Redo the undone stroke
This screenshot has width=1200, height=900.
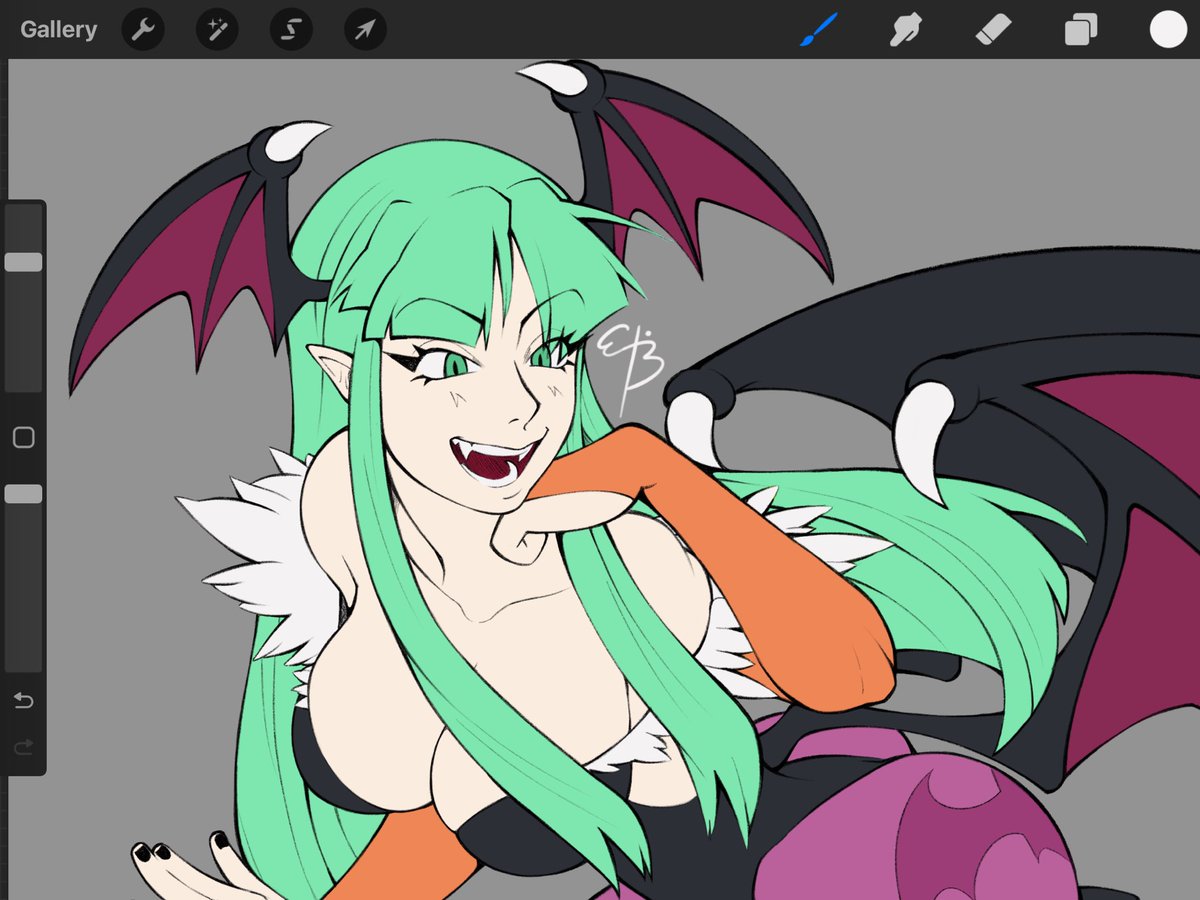(24, 746)
